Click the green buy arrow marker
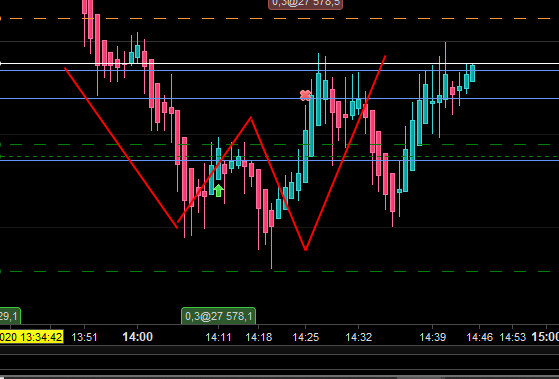 [x=218, y=191]
